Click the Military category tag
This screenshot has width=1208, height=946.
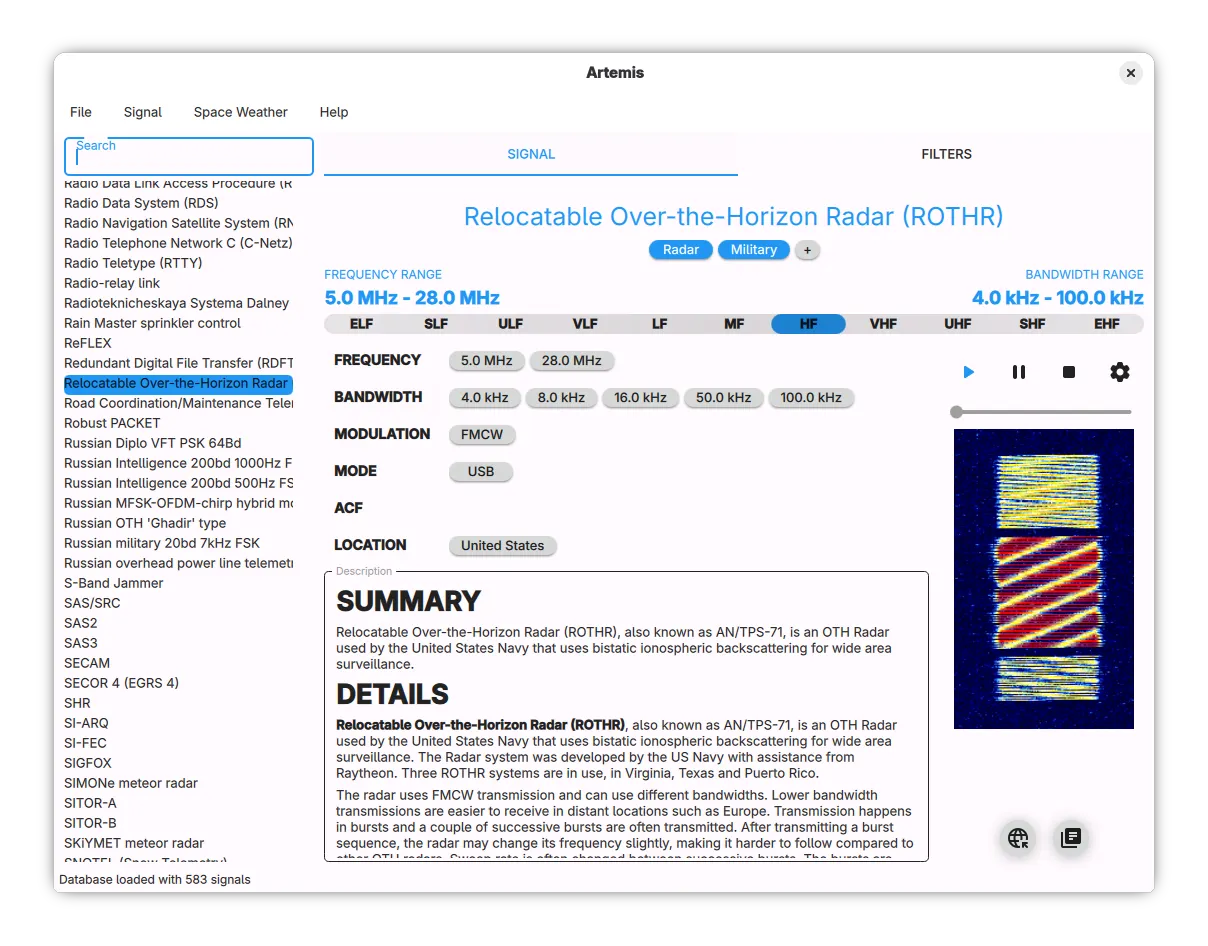[x=754, y=250]
